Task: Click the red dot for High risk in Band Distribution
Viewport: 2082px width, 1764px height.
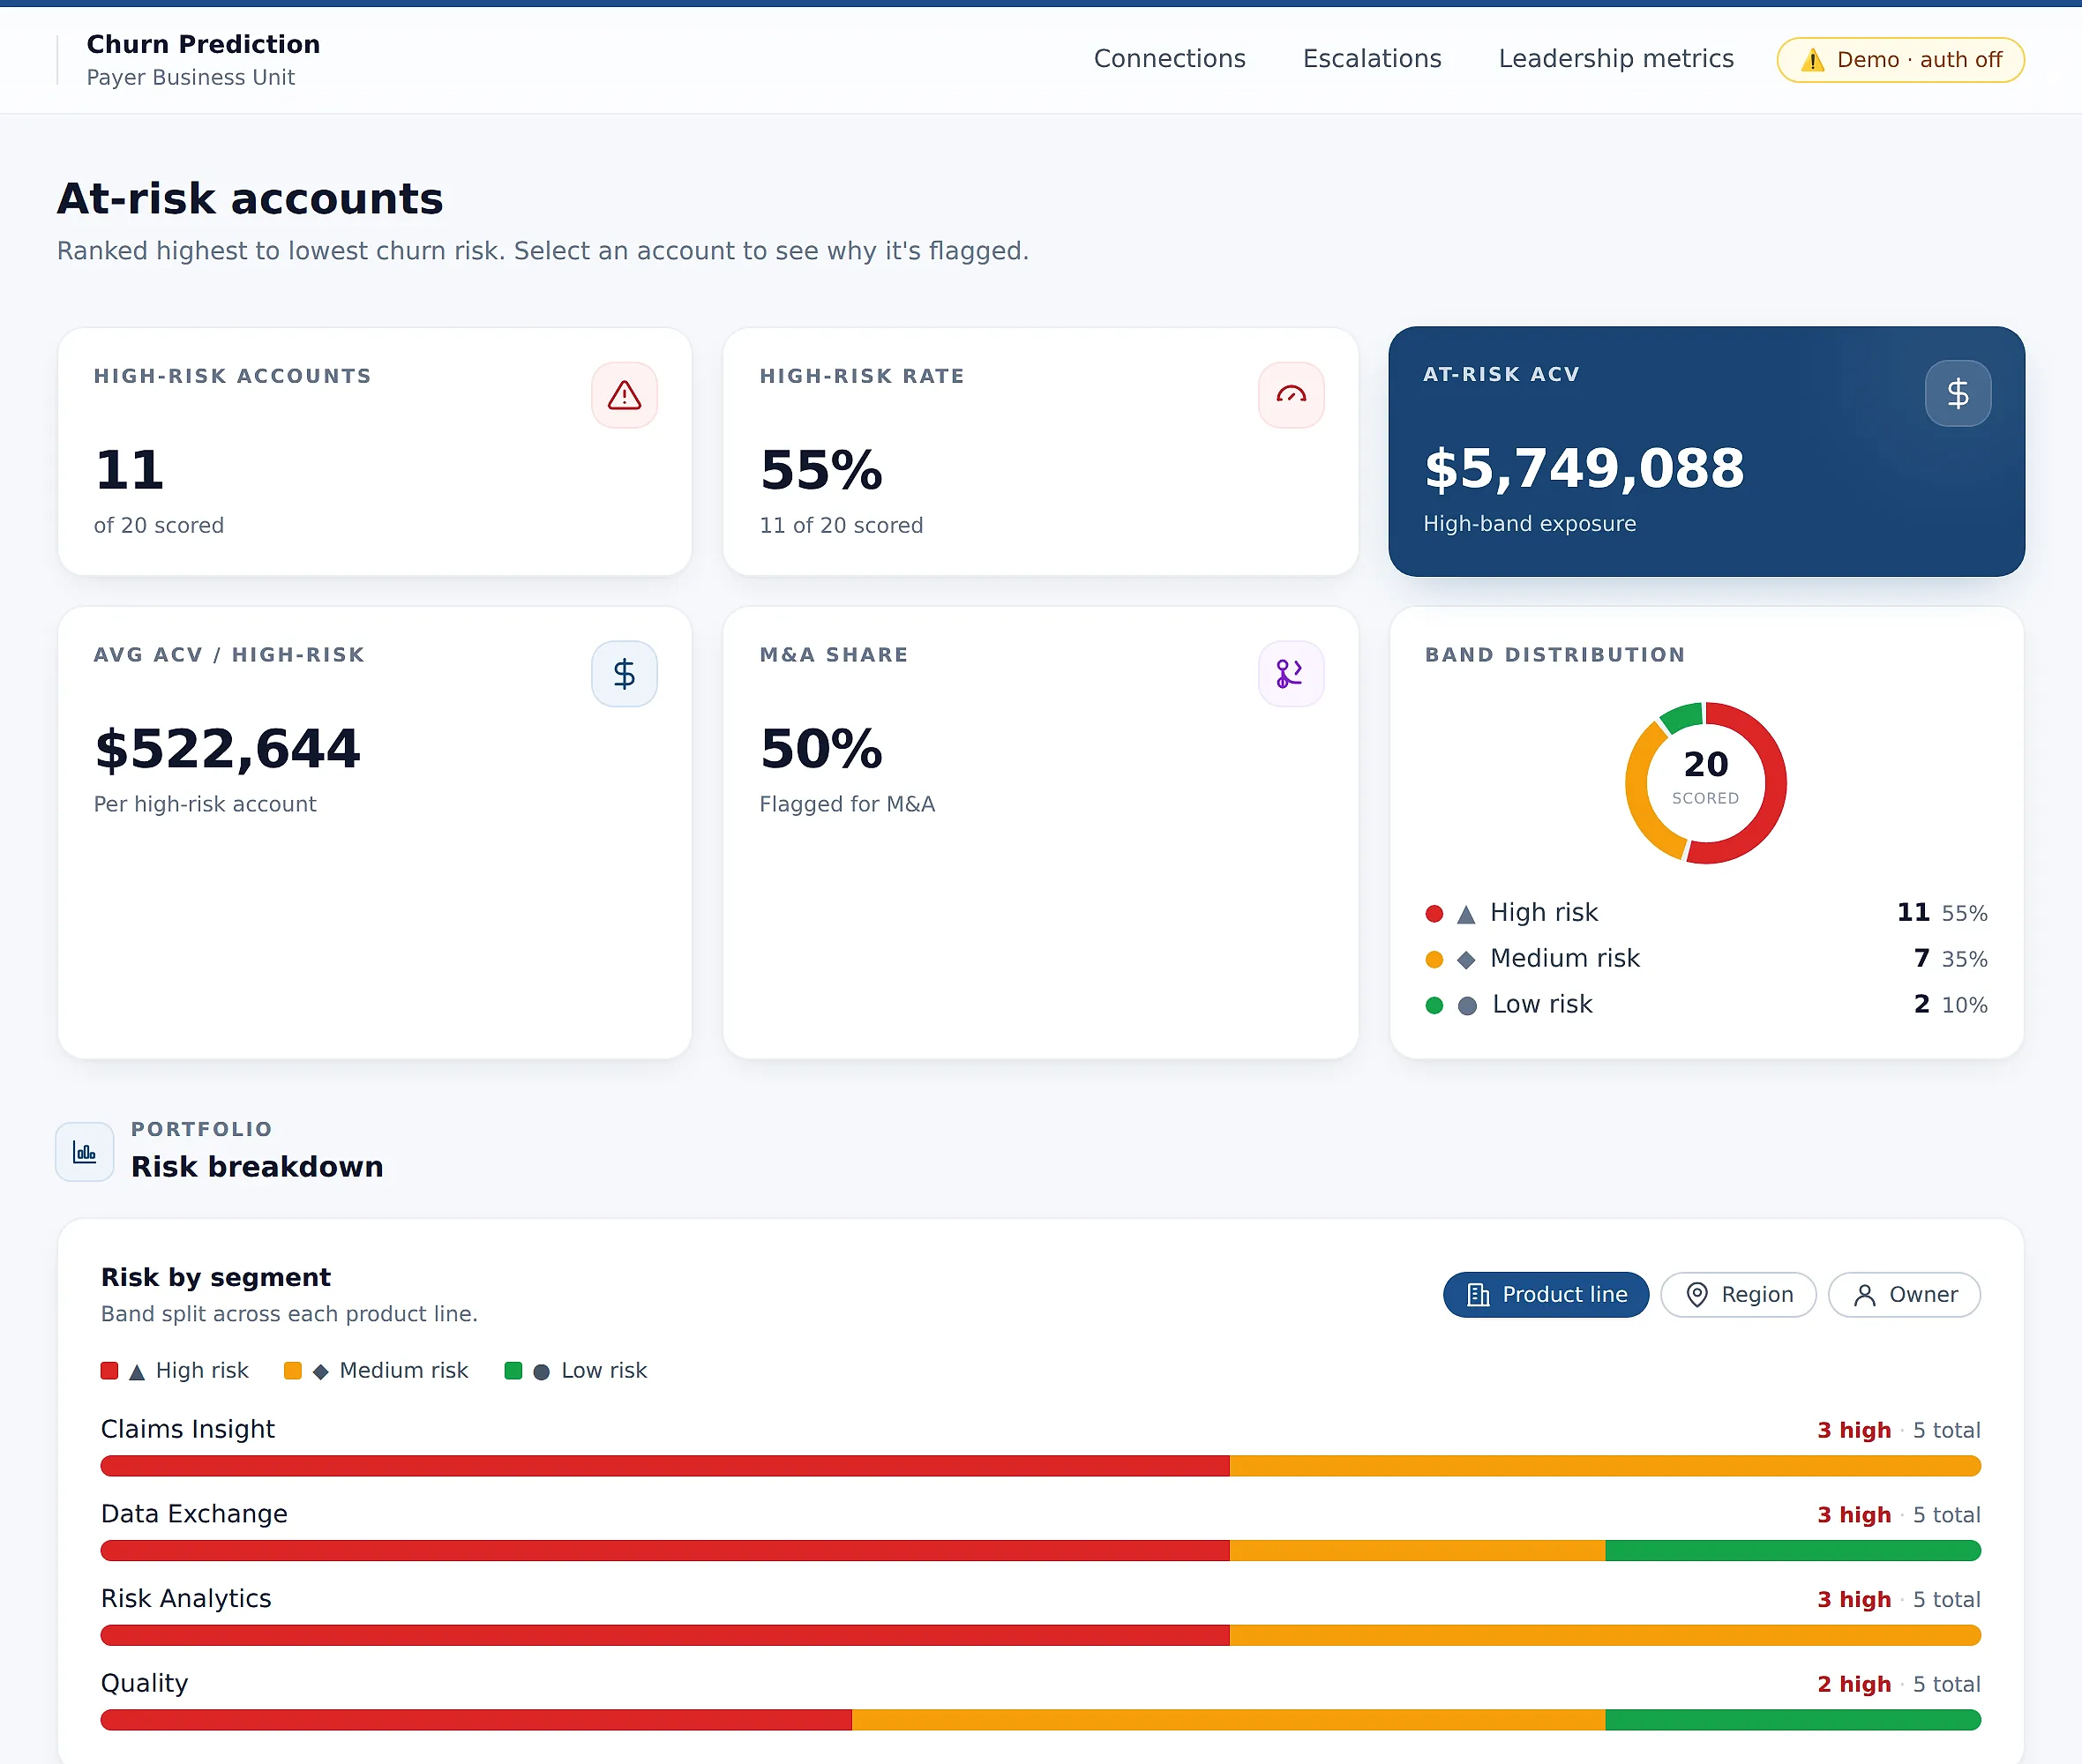Action: coord(1434,914)
